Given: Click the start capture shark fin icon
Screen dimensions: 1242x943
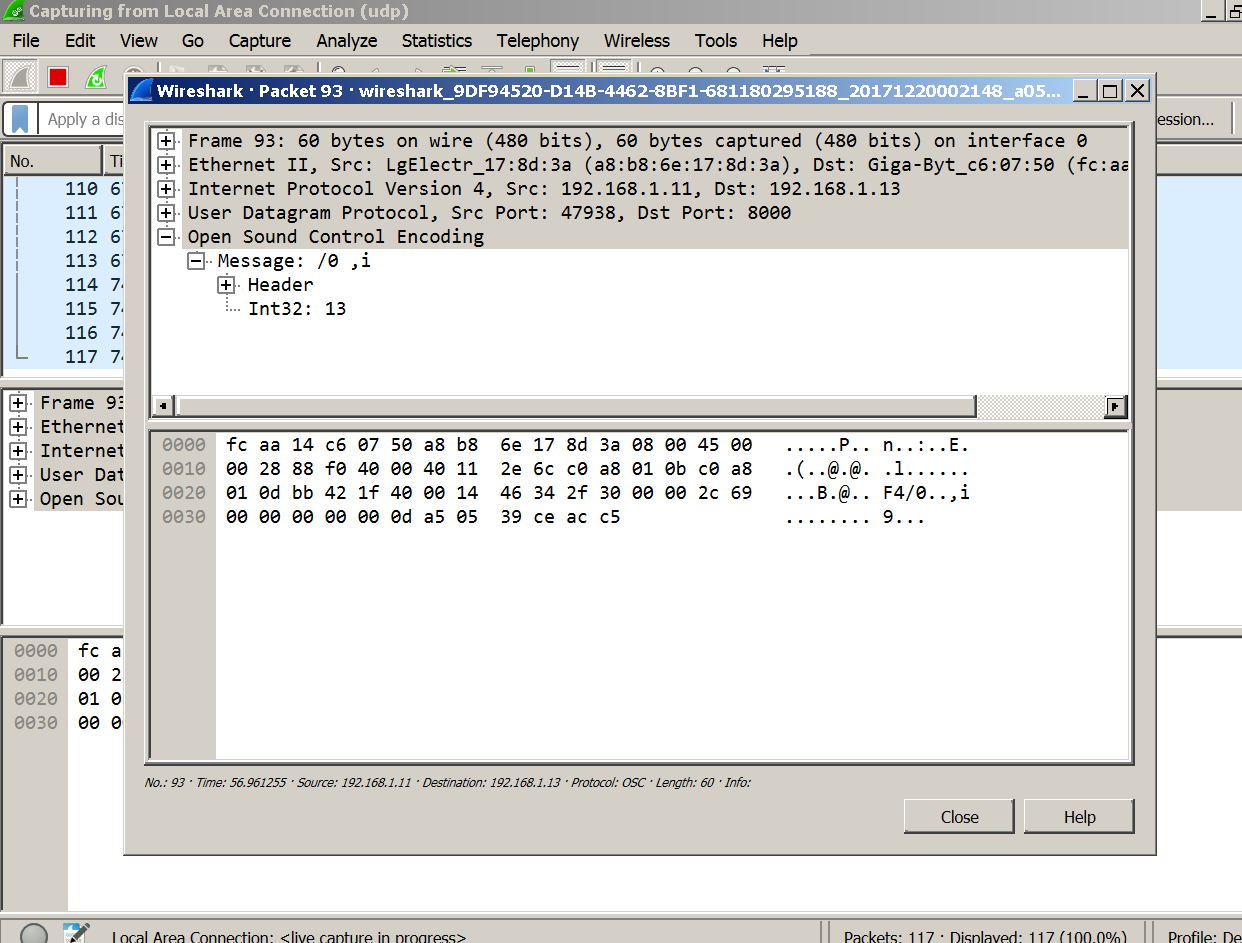Looking at the screenshot, I should pyautogui.click(x=19, y=77).
